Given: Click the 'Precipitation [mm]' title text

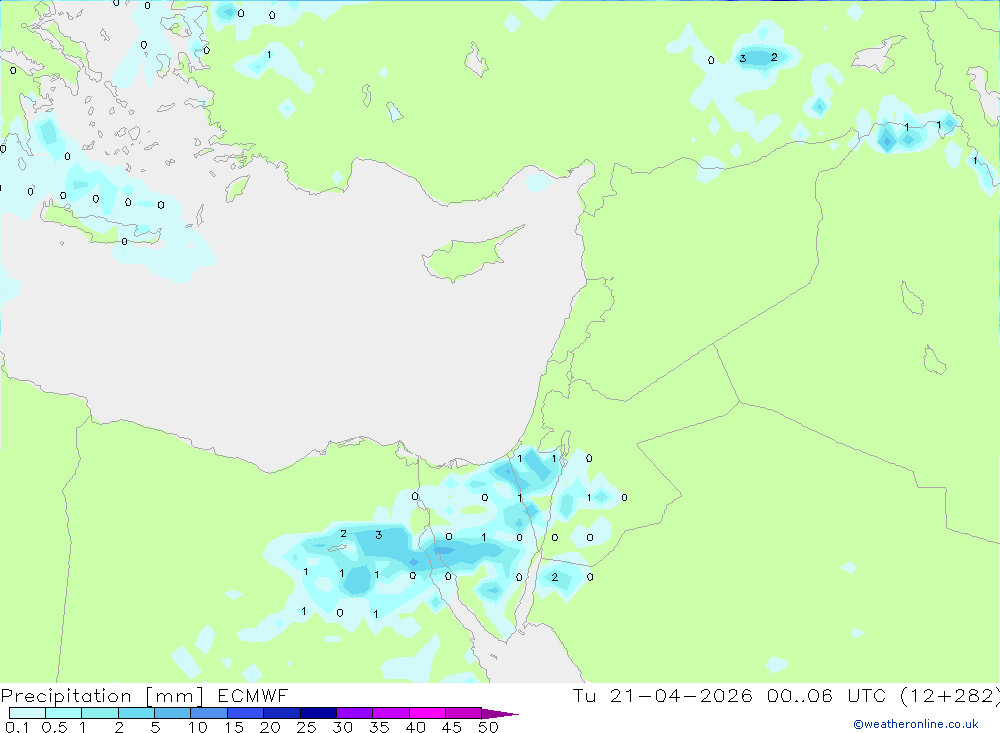Looking at the screenshot, I should (102, 696).
